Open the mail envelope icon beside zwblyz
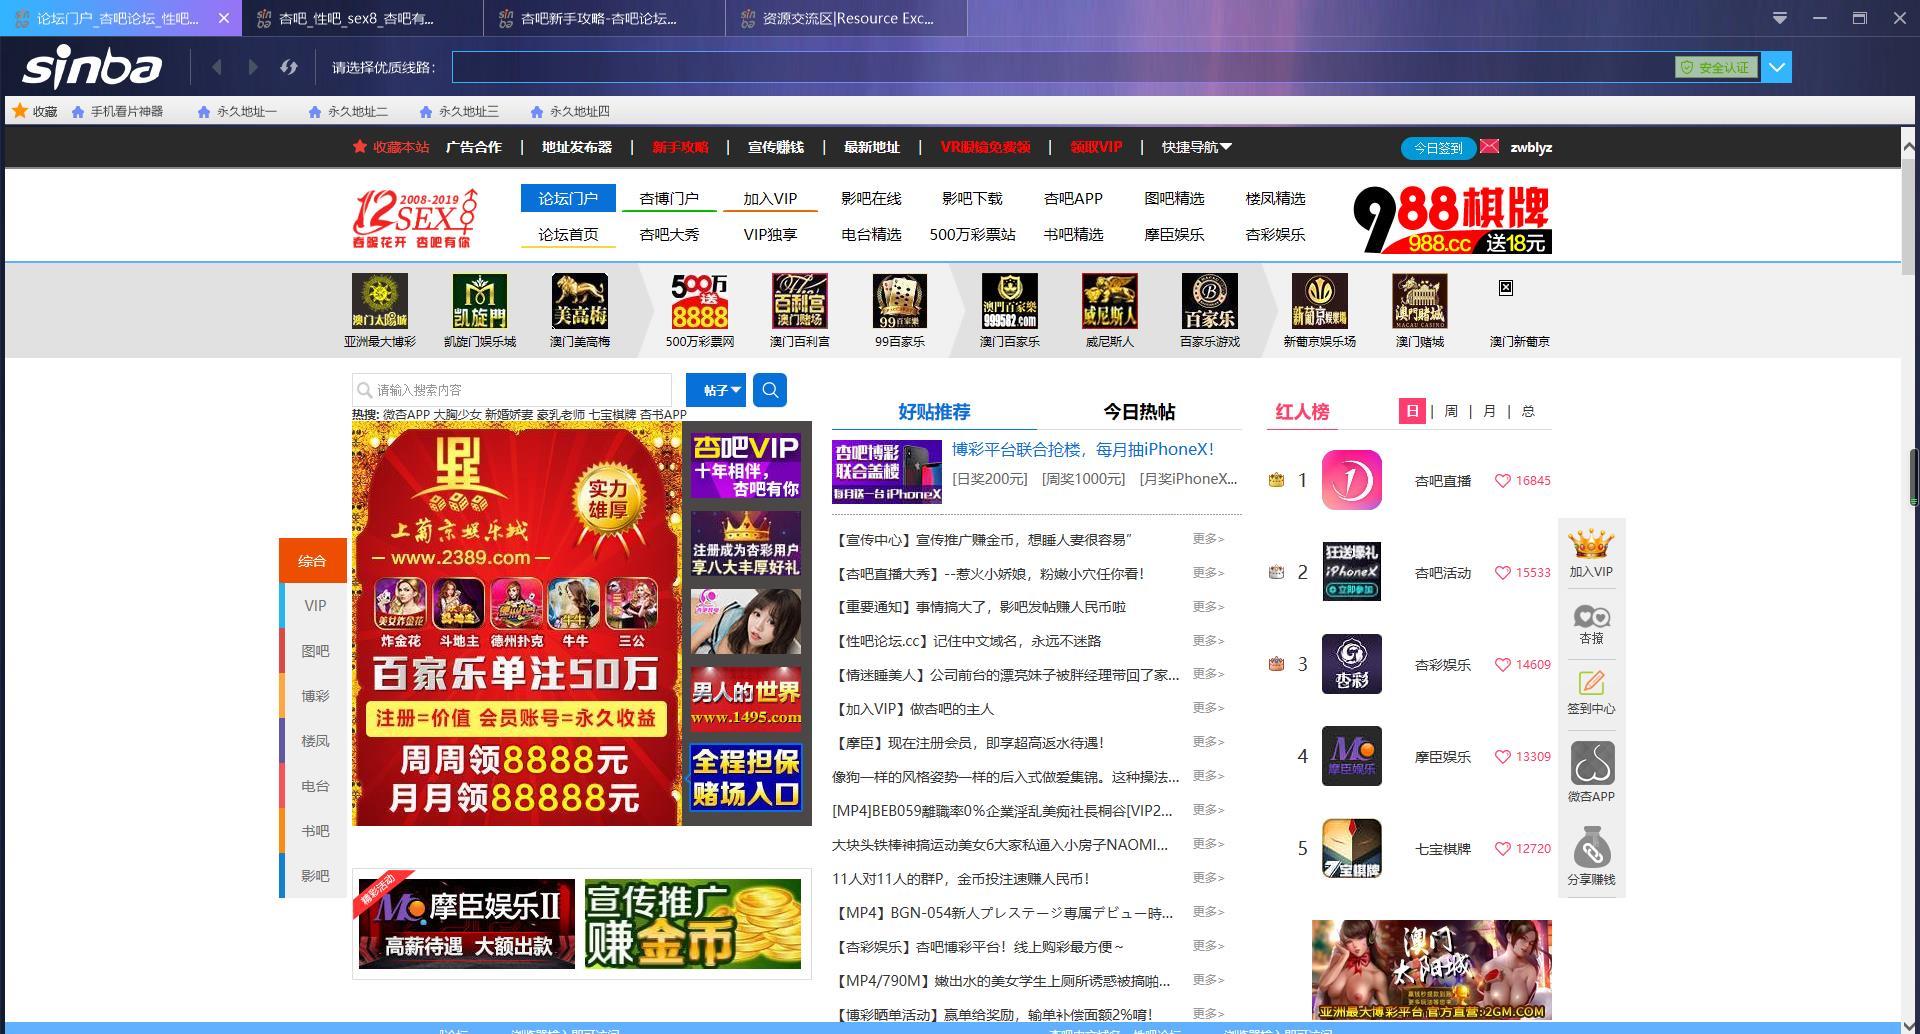 [x=1489, y=146]
